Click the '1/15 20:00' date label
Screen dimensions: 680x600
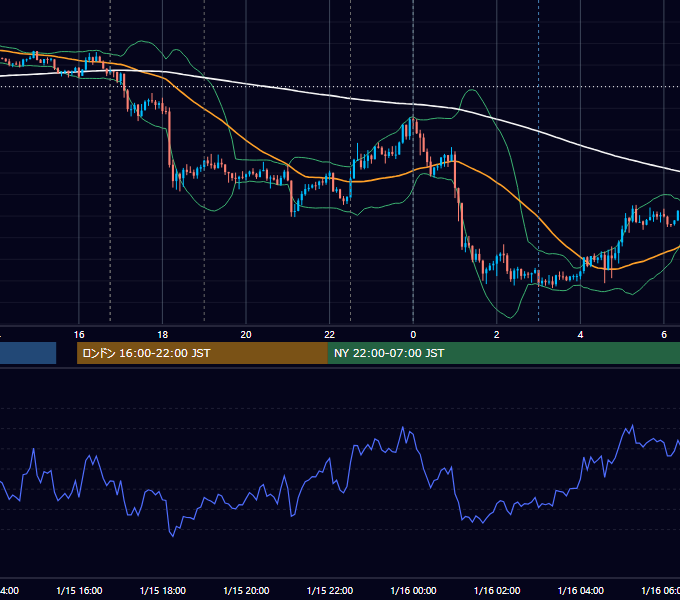(x=246, y=590)
